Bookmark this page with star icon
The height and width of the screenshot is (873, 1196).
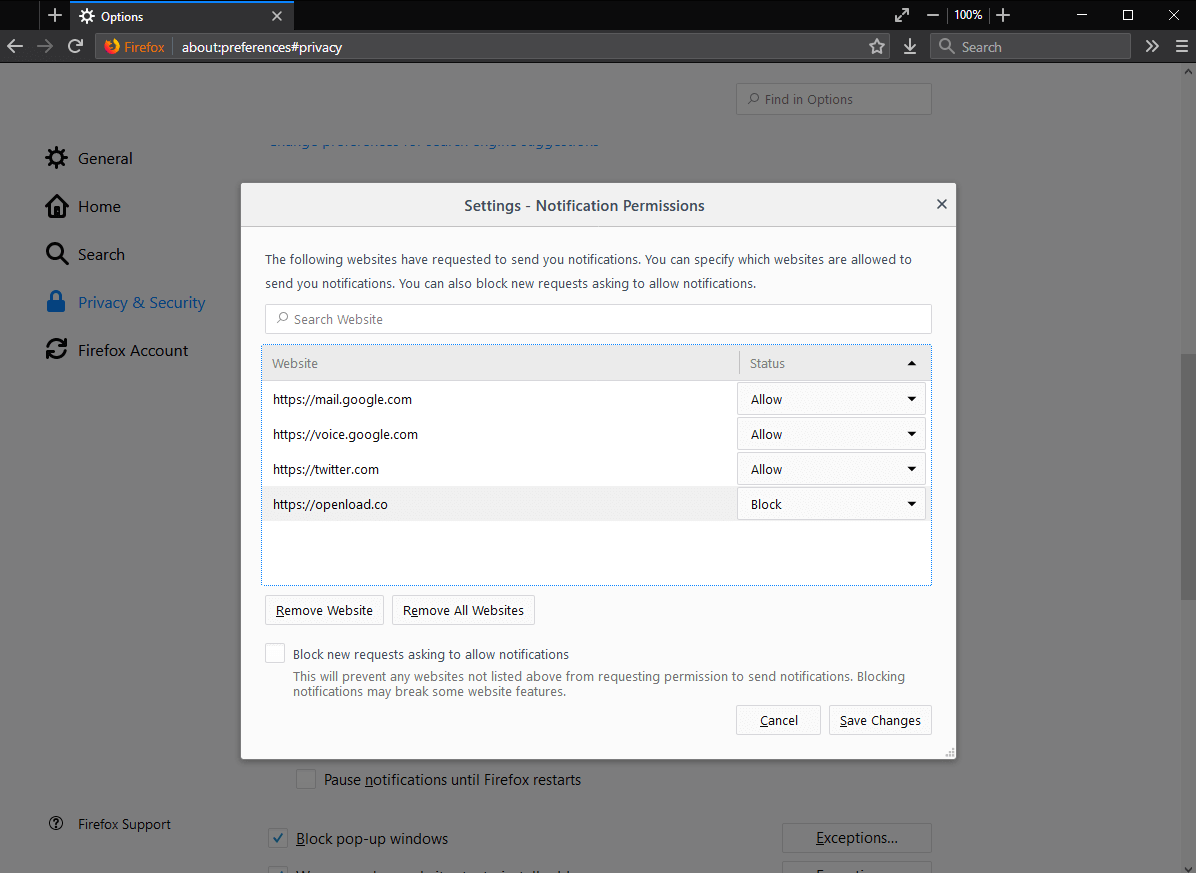[x=877, y=47]
